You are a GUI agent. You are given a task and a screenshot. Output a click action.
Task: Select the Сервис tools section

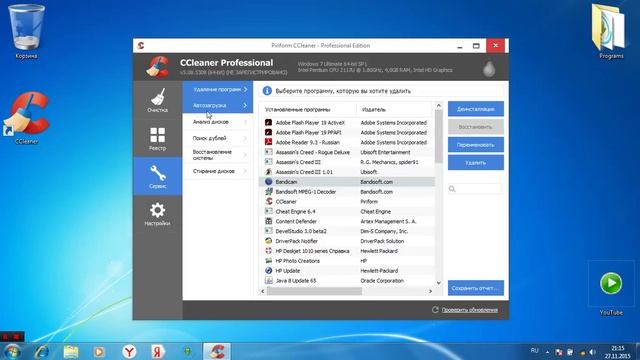[158, 176]
